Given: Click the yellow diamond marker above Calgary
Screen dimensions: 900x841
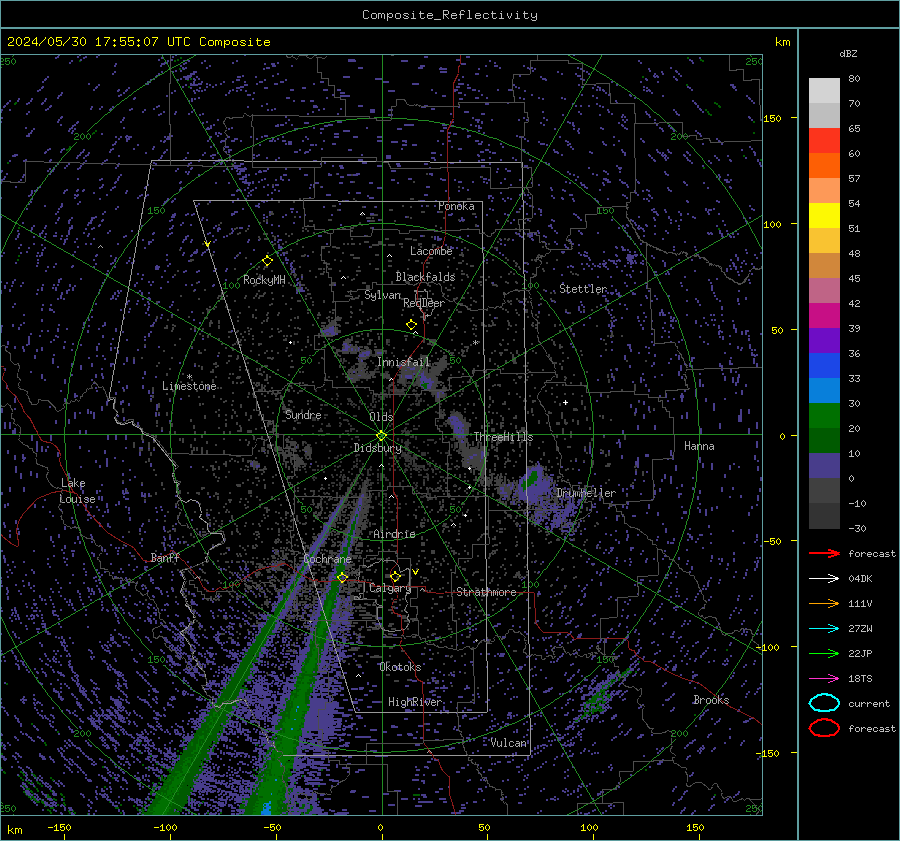Looking at the screenshot, I should pos(395,576).
